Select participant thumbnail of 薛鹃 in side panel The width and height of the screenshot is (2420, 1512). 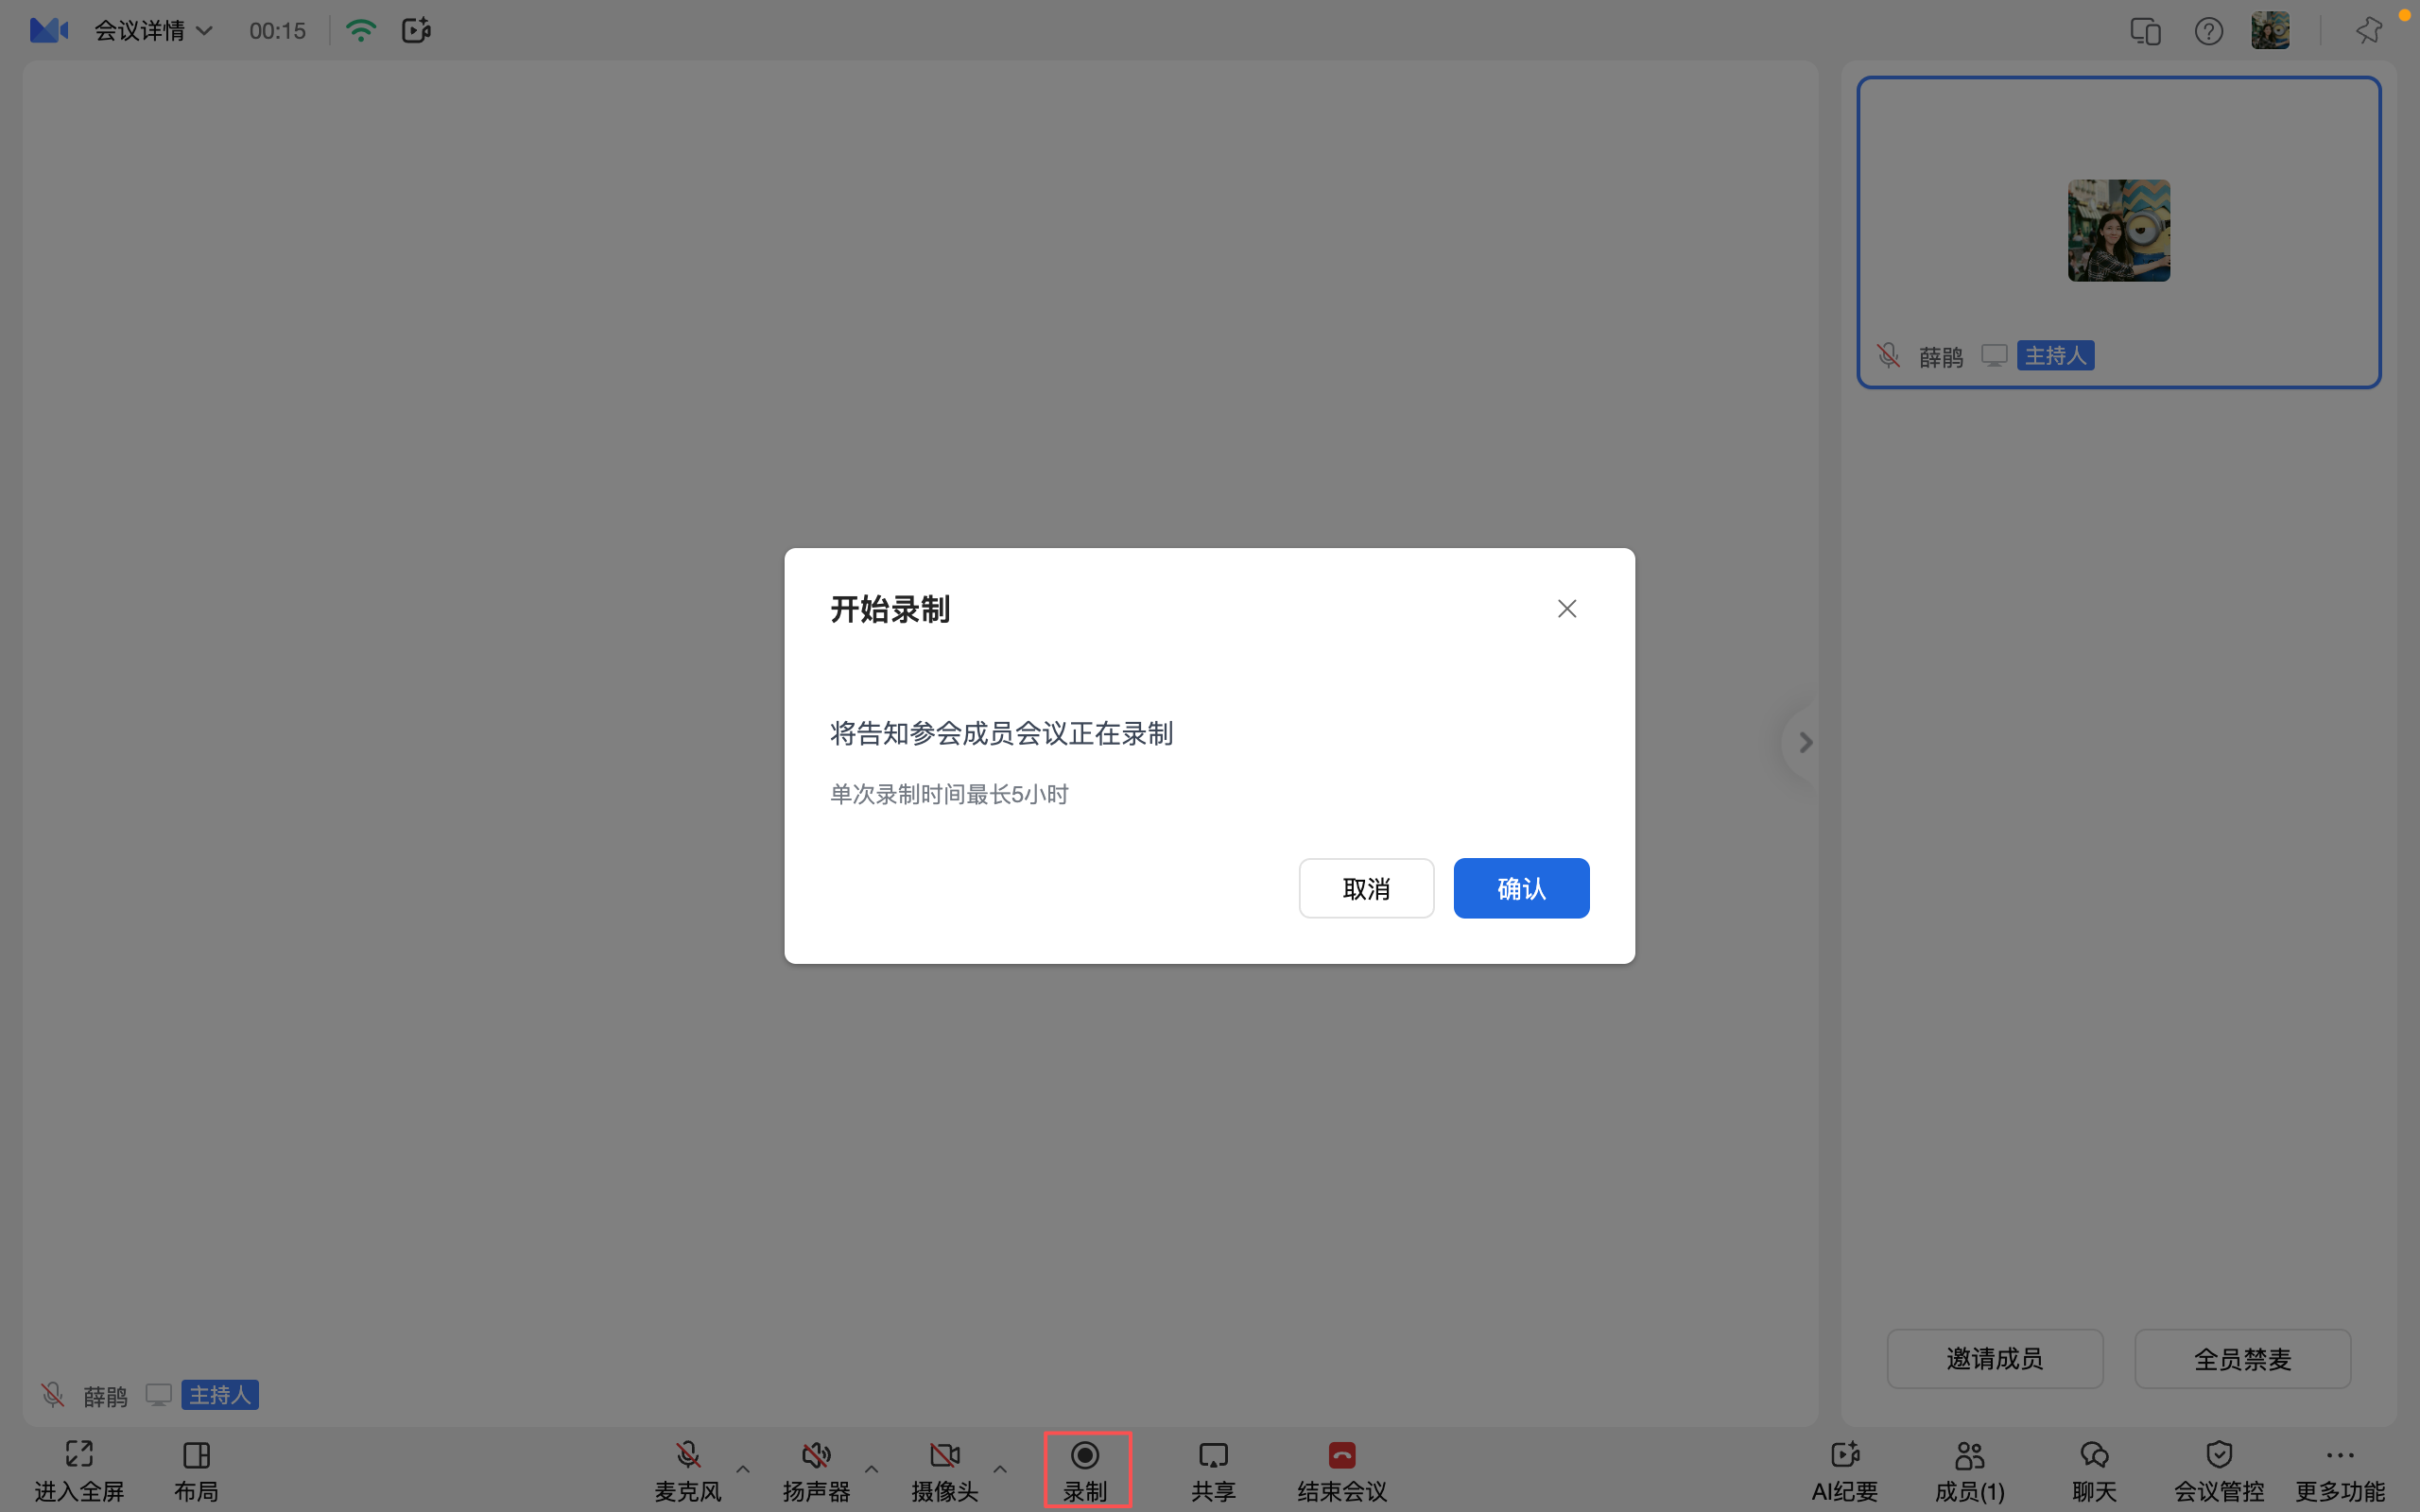click(x=2118, y=232)
